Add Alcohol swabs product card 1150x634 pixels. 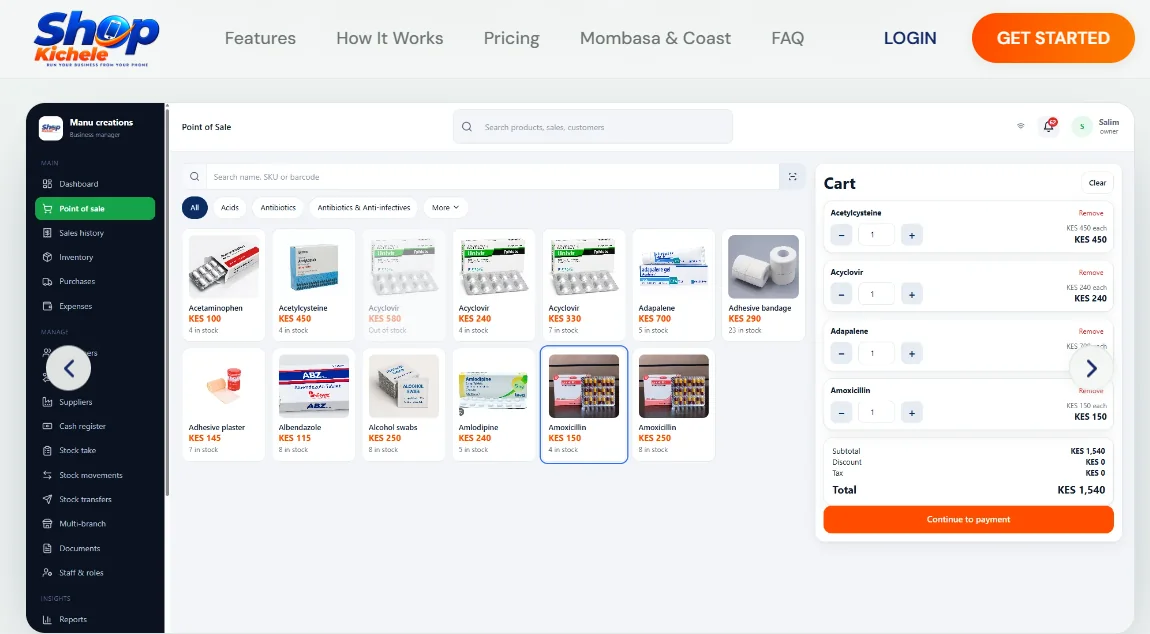click(x=403, y=404)
